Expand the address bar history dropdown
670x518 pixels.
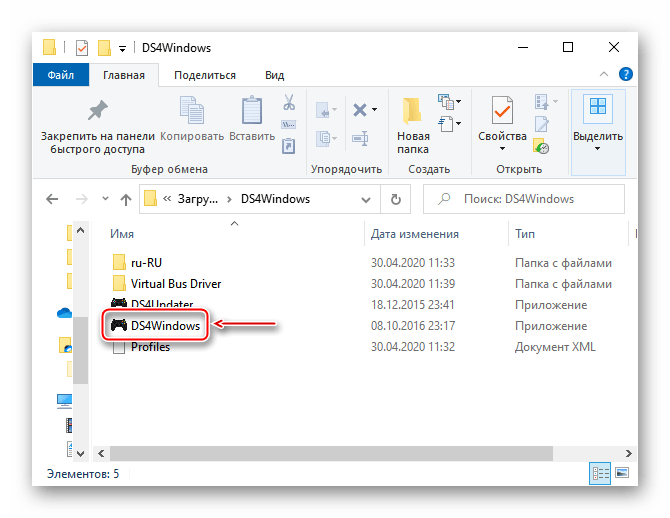pos(366,200)
